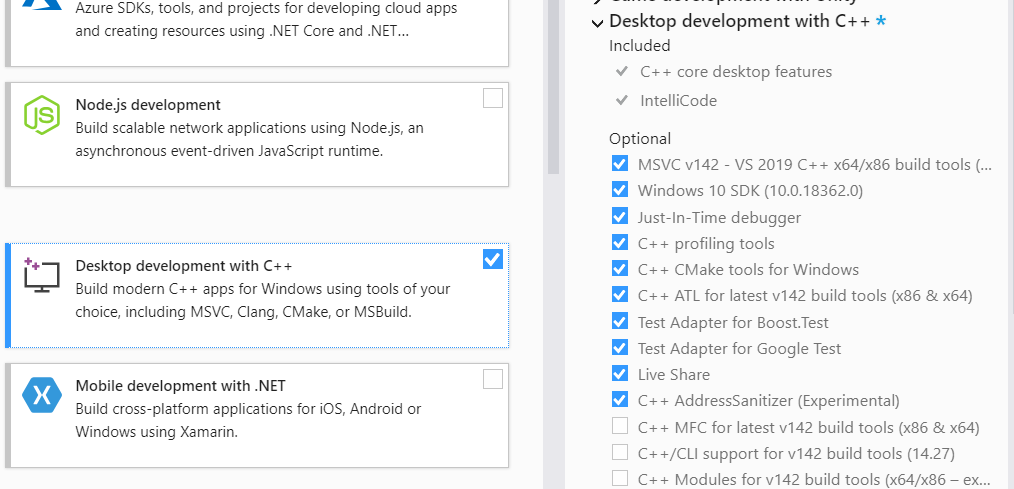Uncheck C++ ATL for latest v142 build tools

pyautogui.click(x=620, y=295)
